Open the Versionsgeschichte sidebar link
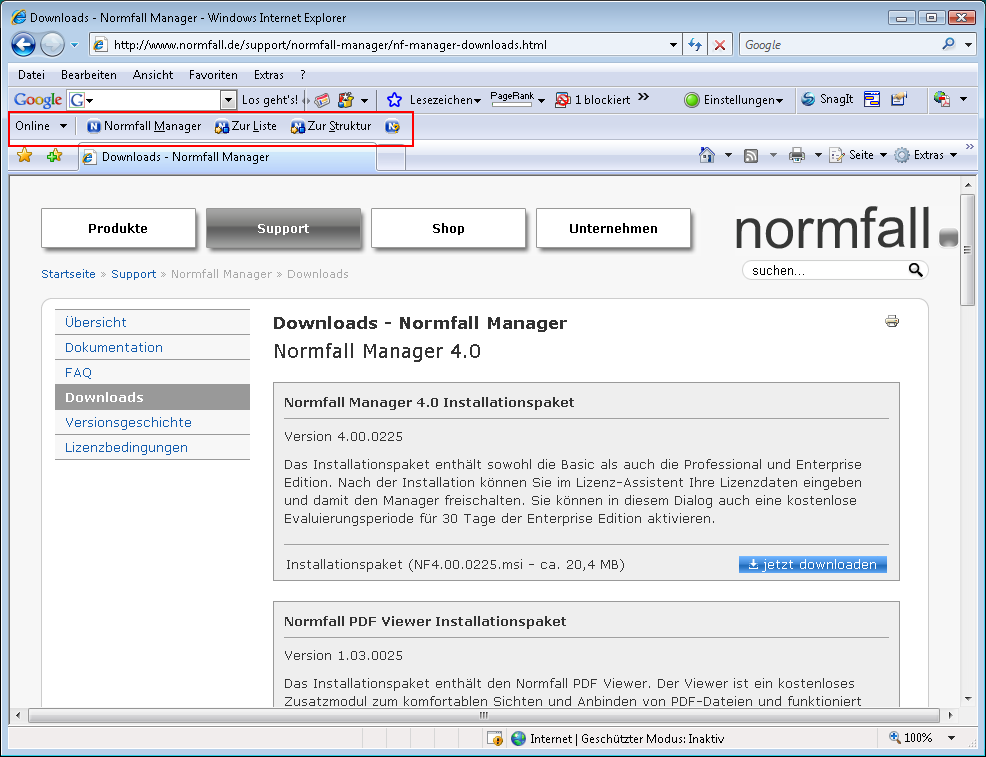986x757 pixels. (x=128, y=422)
